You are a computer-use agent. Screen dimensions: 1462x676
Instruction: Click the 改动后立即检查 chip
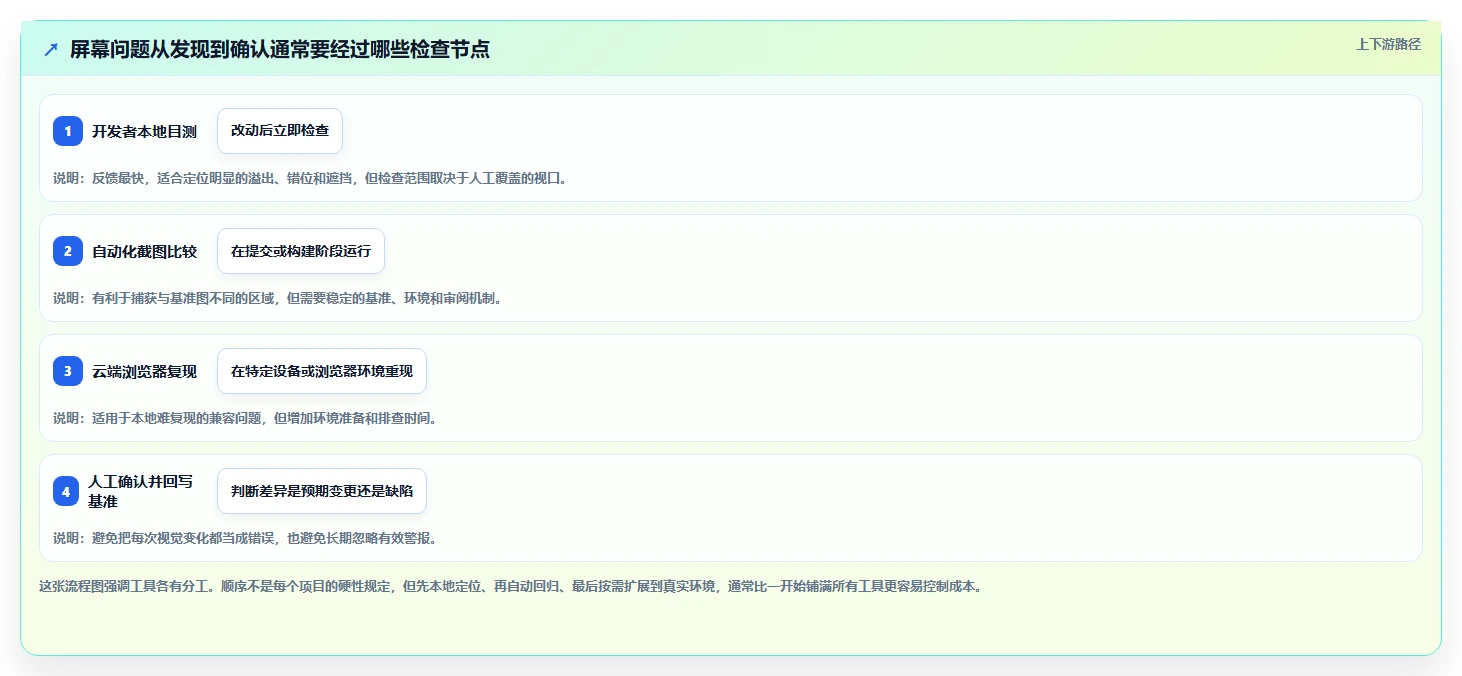[280, 131]
